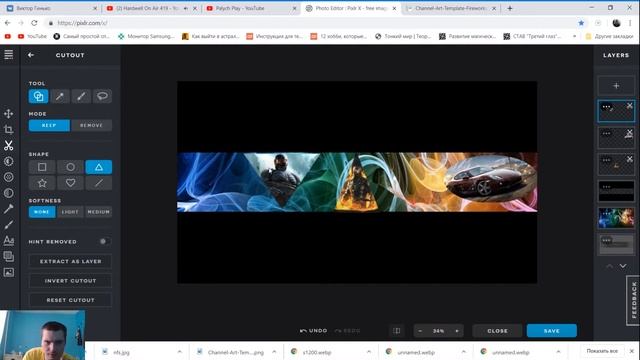Image resolution: width=640 pixels, height=360 pixels.
Task: Toggle the Hint Removed switch
Action: point(104,242)
